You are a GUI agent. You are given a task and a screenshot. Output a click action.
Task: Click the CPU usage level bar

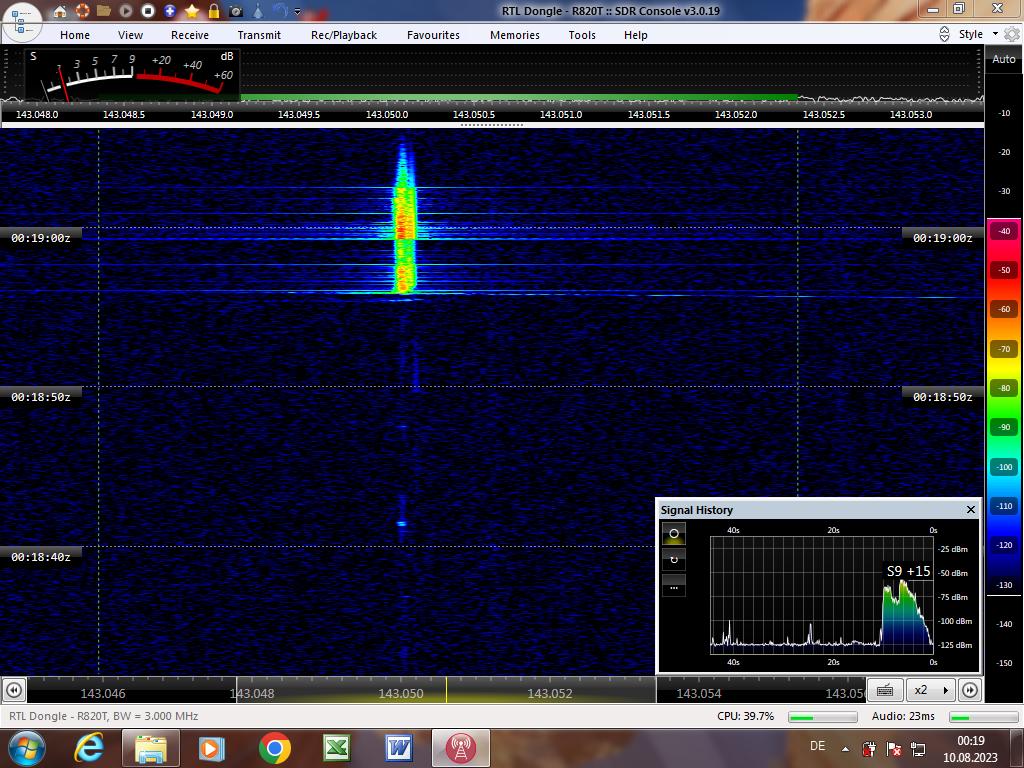pyautogui.click(x=822, y=717)
